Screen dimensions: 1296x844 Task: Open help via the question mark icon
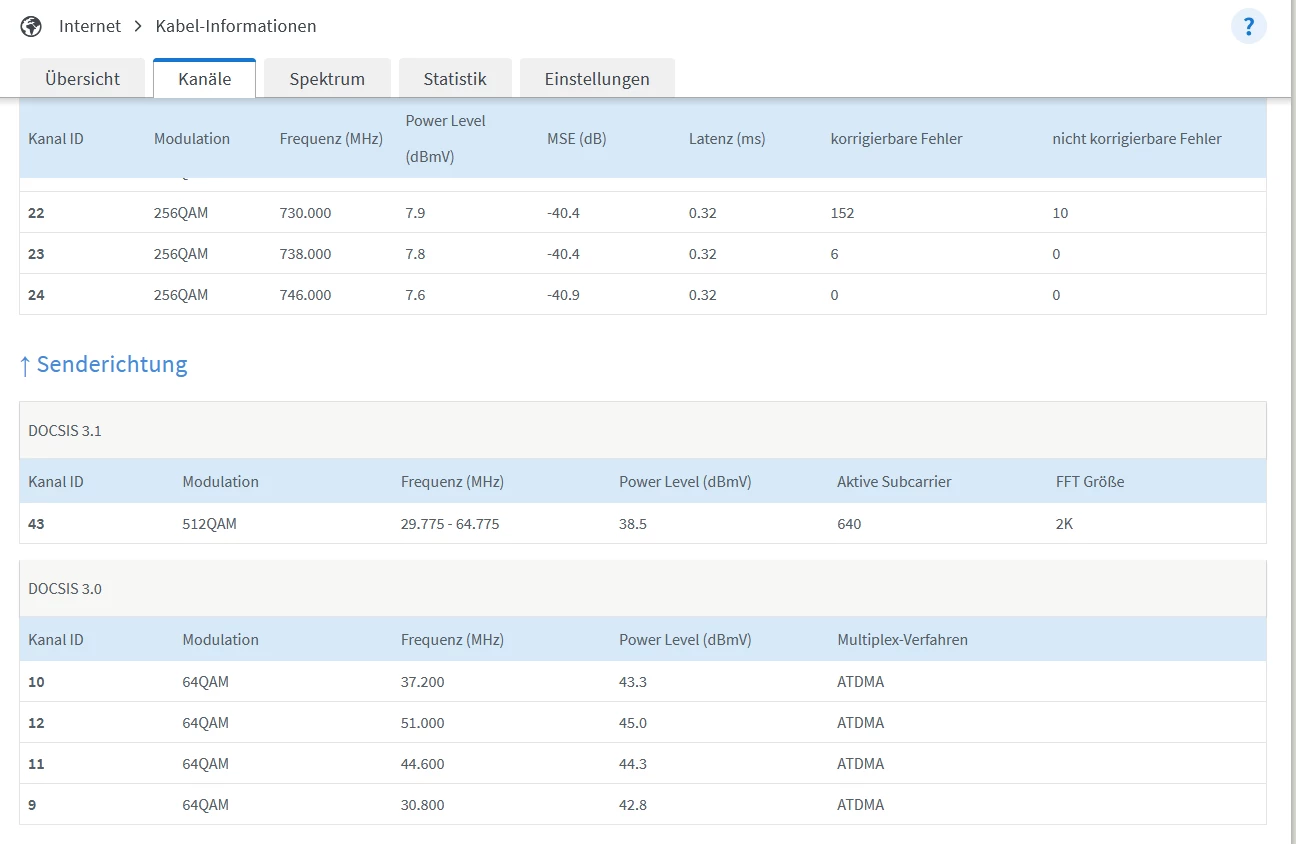(x=1248, y=26)
